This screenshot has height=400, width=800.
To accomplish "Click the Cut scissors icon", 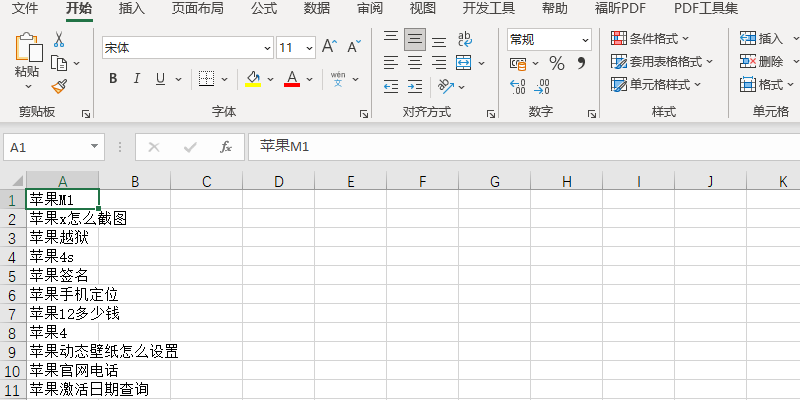I will [59, 39].
